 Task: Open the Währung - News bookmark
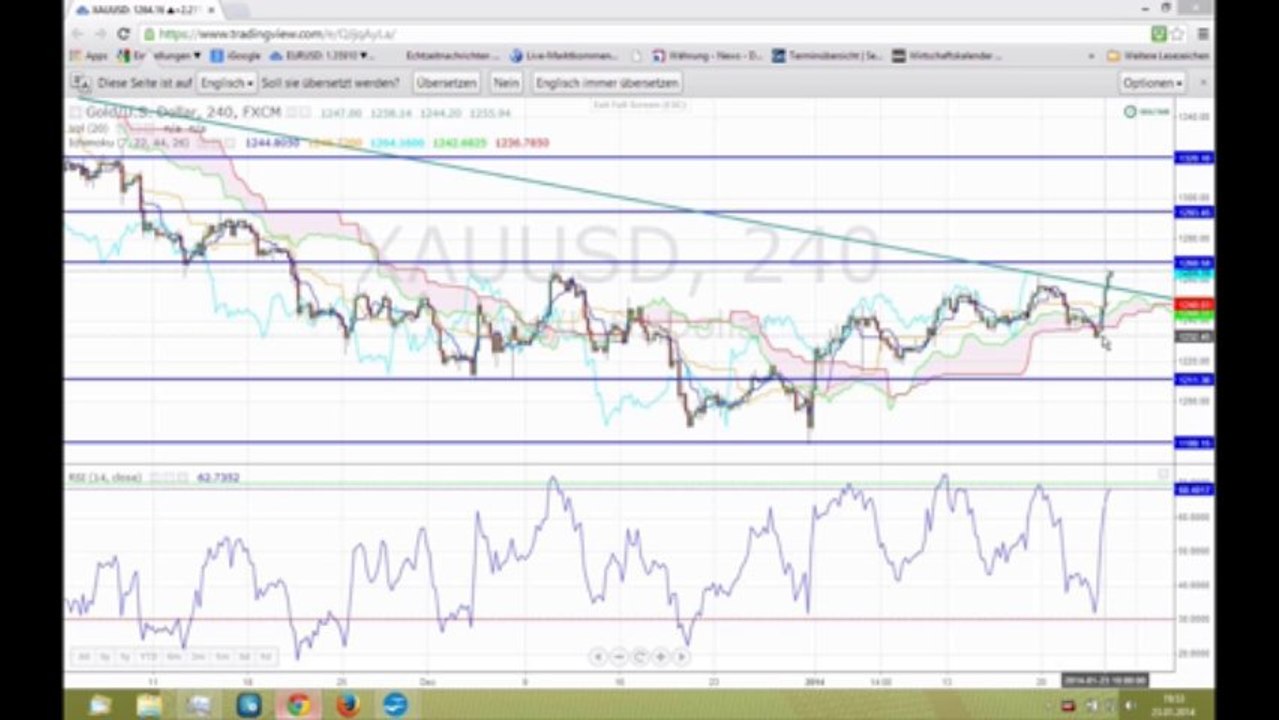click(x=707, y=56)
